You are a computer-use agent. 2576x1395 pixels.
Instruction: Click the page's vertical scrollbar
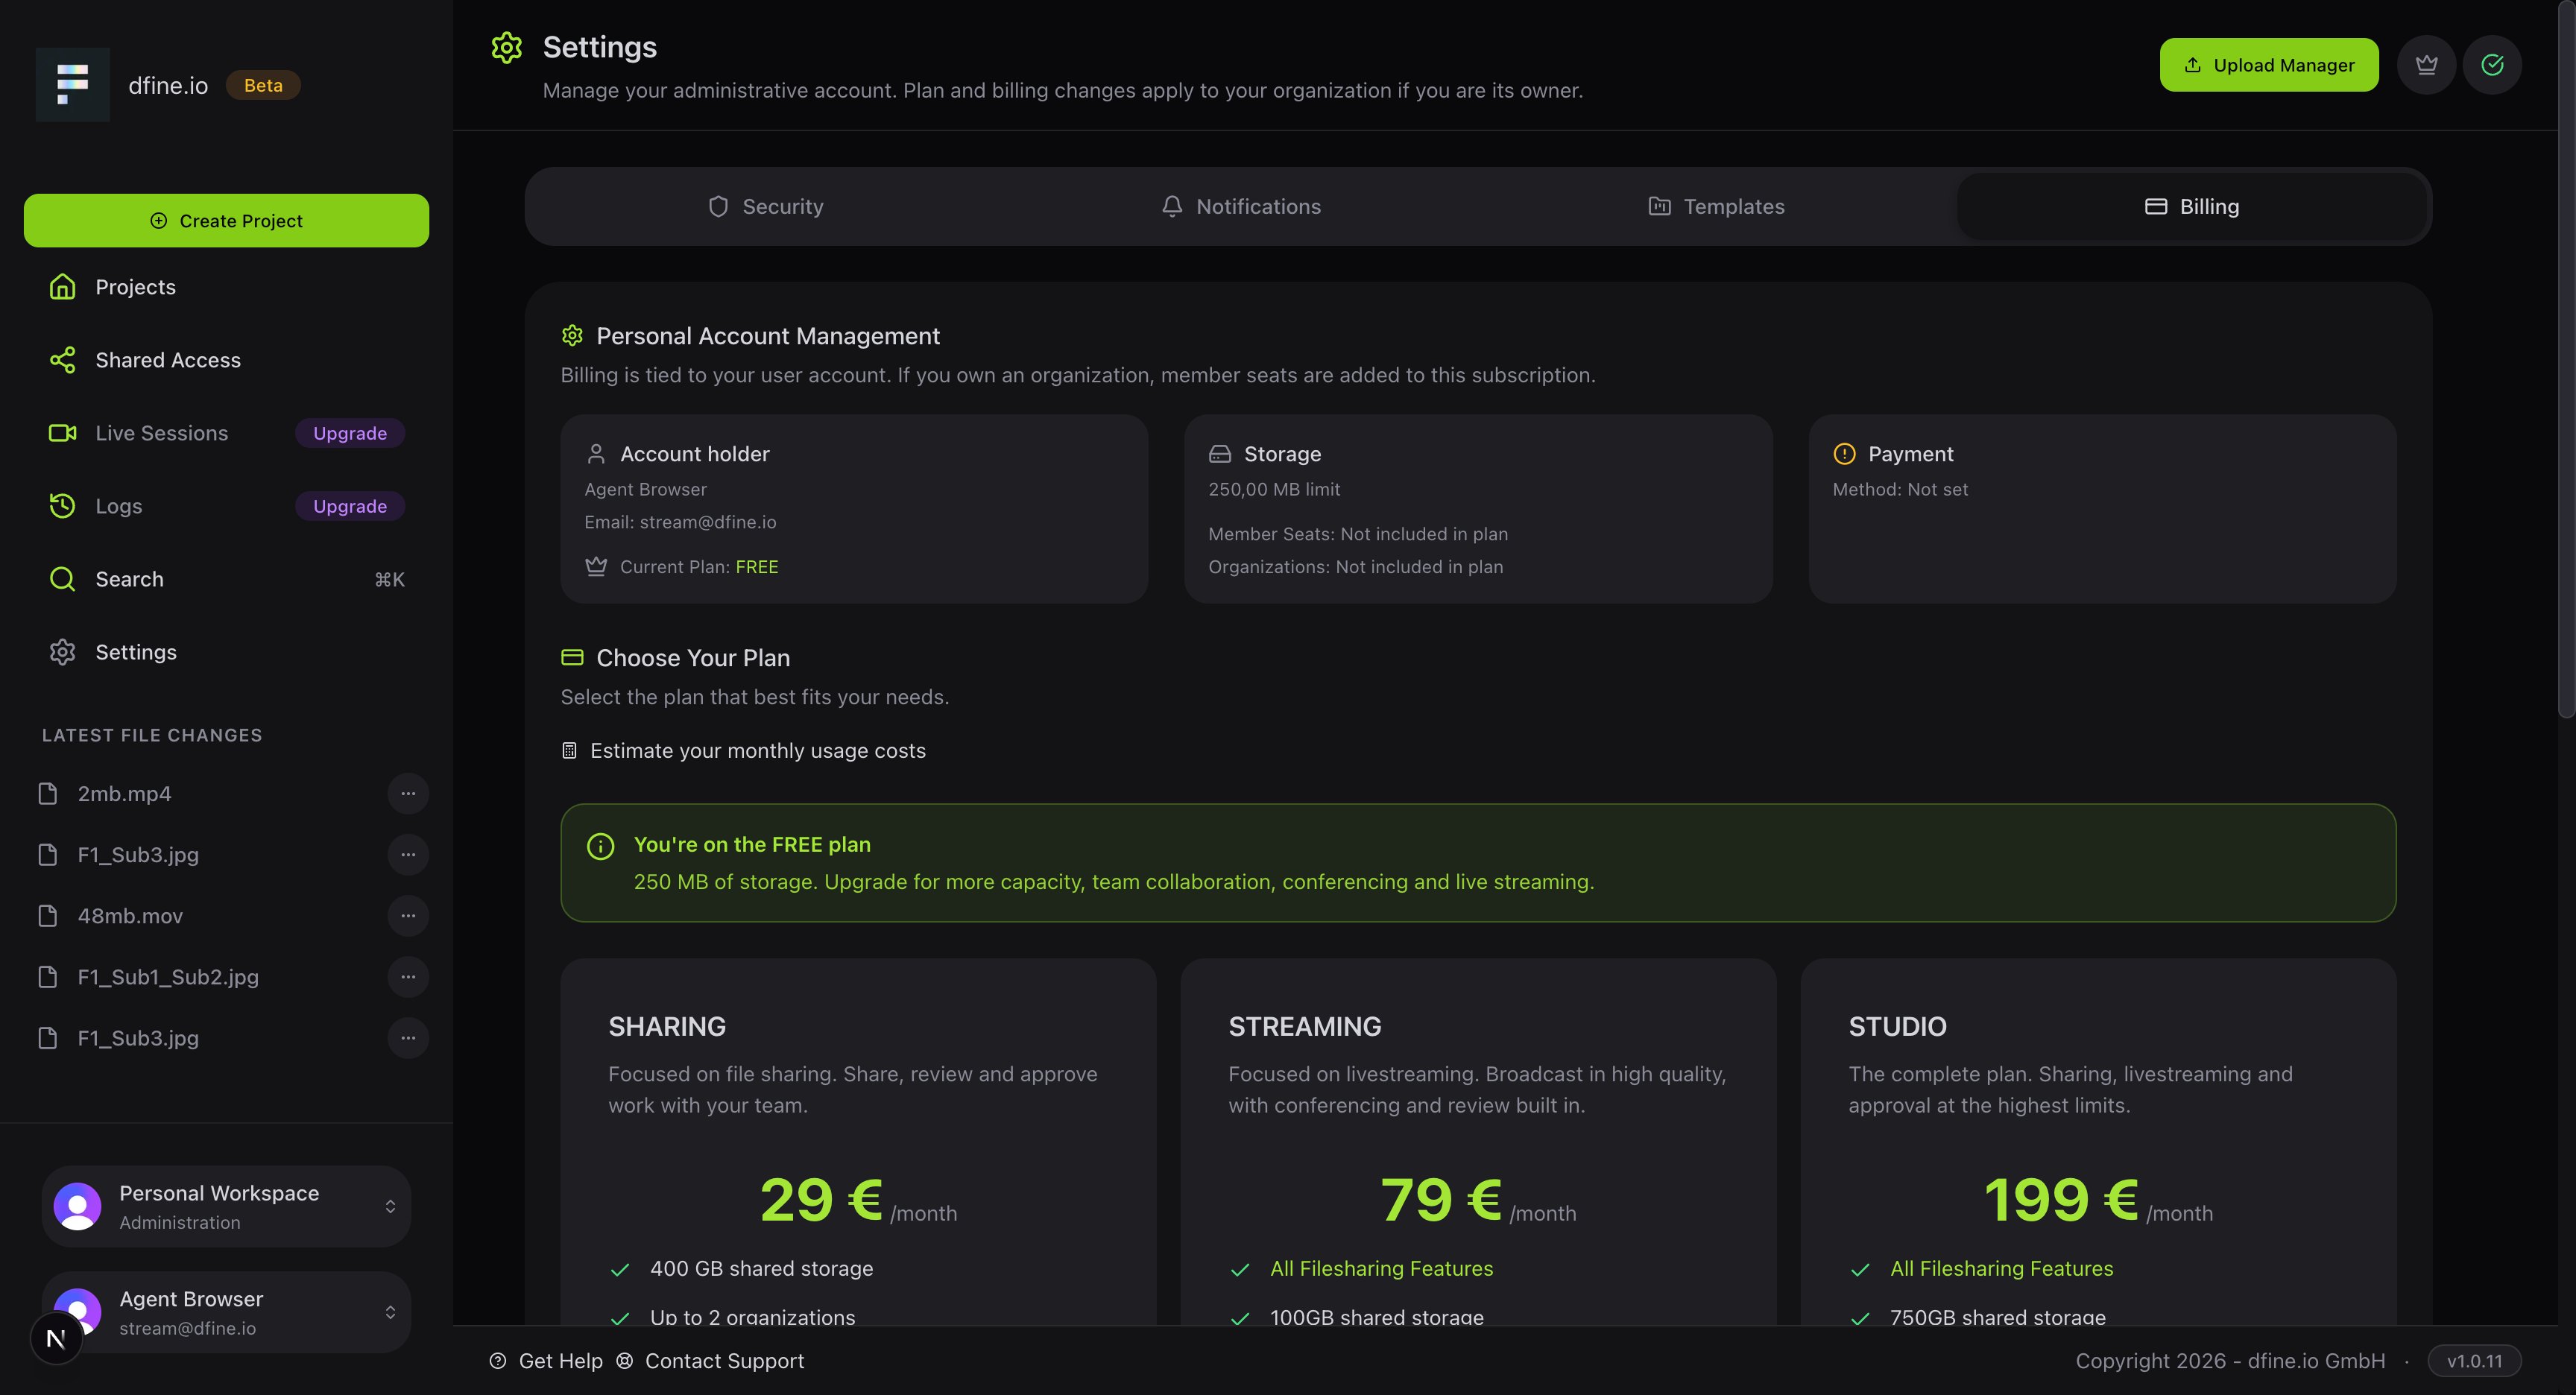[x=2567, y=360]
